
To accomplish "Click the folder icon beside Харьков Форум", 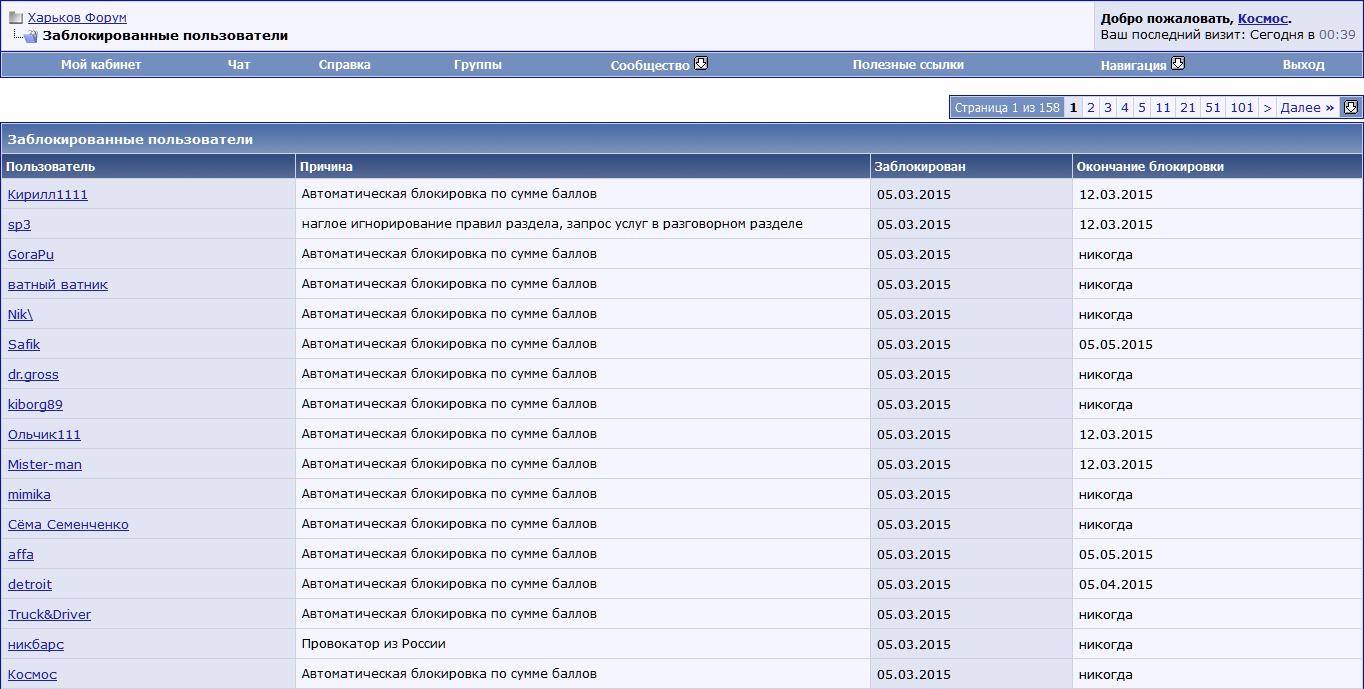I will (x=16, y=18).
